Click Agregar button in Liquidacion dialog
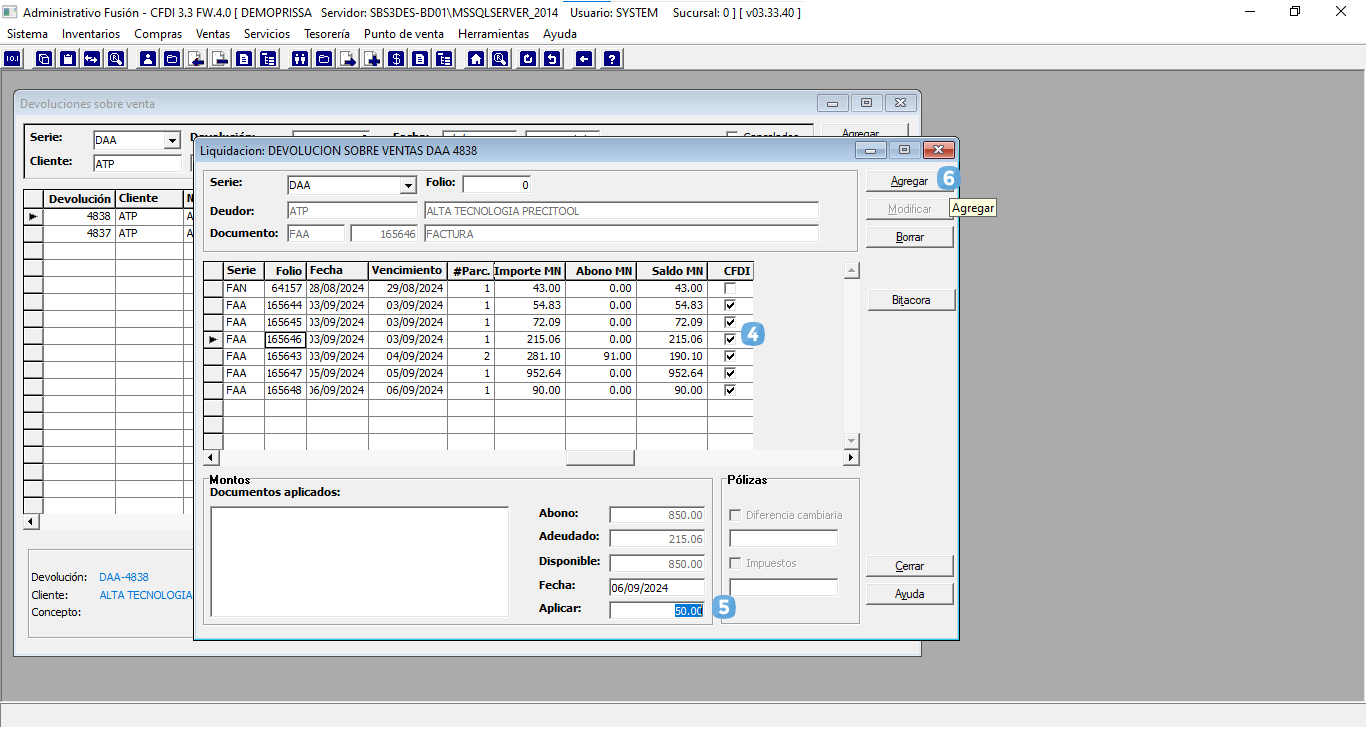This screenshot has width=1366, height=729. pyautogui.click(x=909, y=181)
